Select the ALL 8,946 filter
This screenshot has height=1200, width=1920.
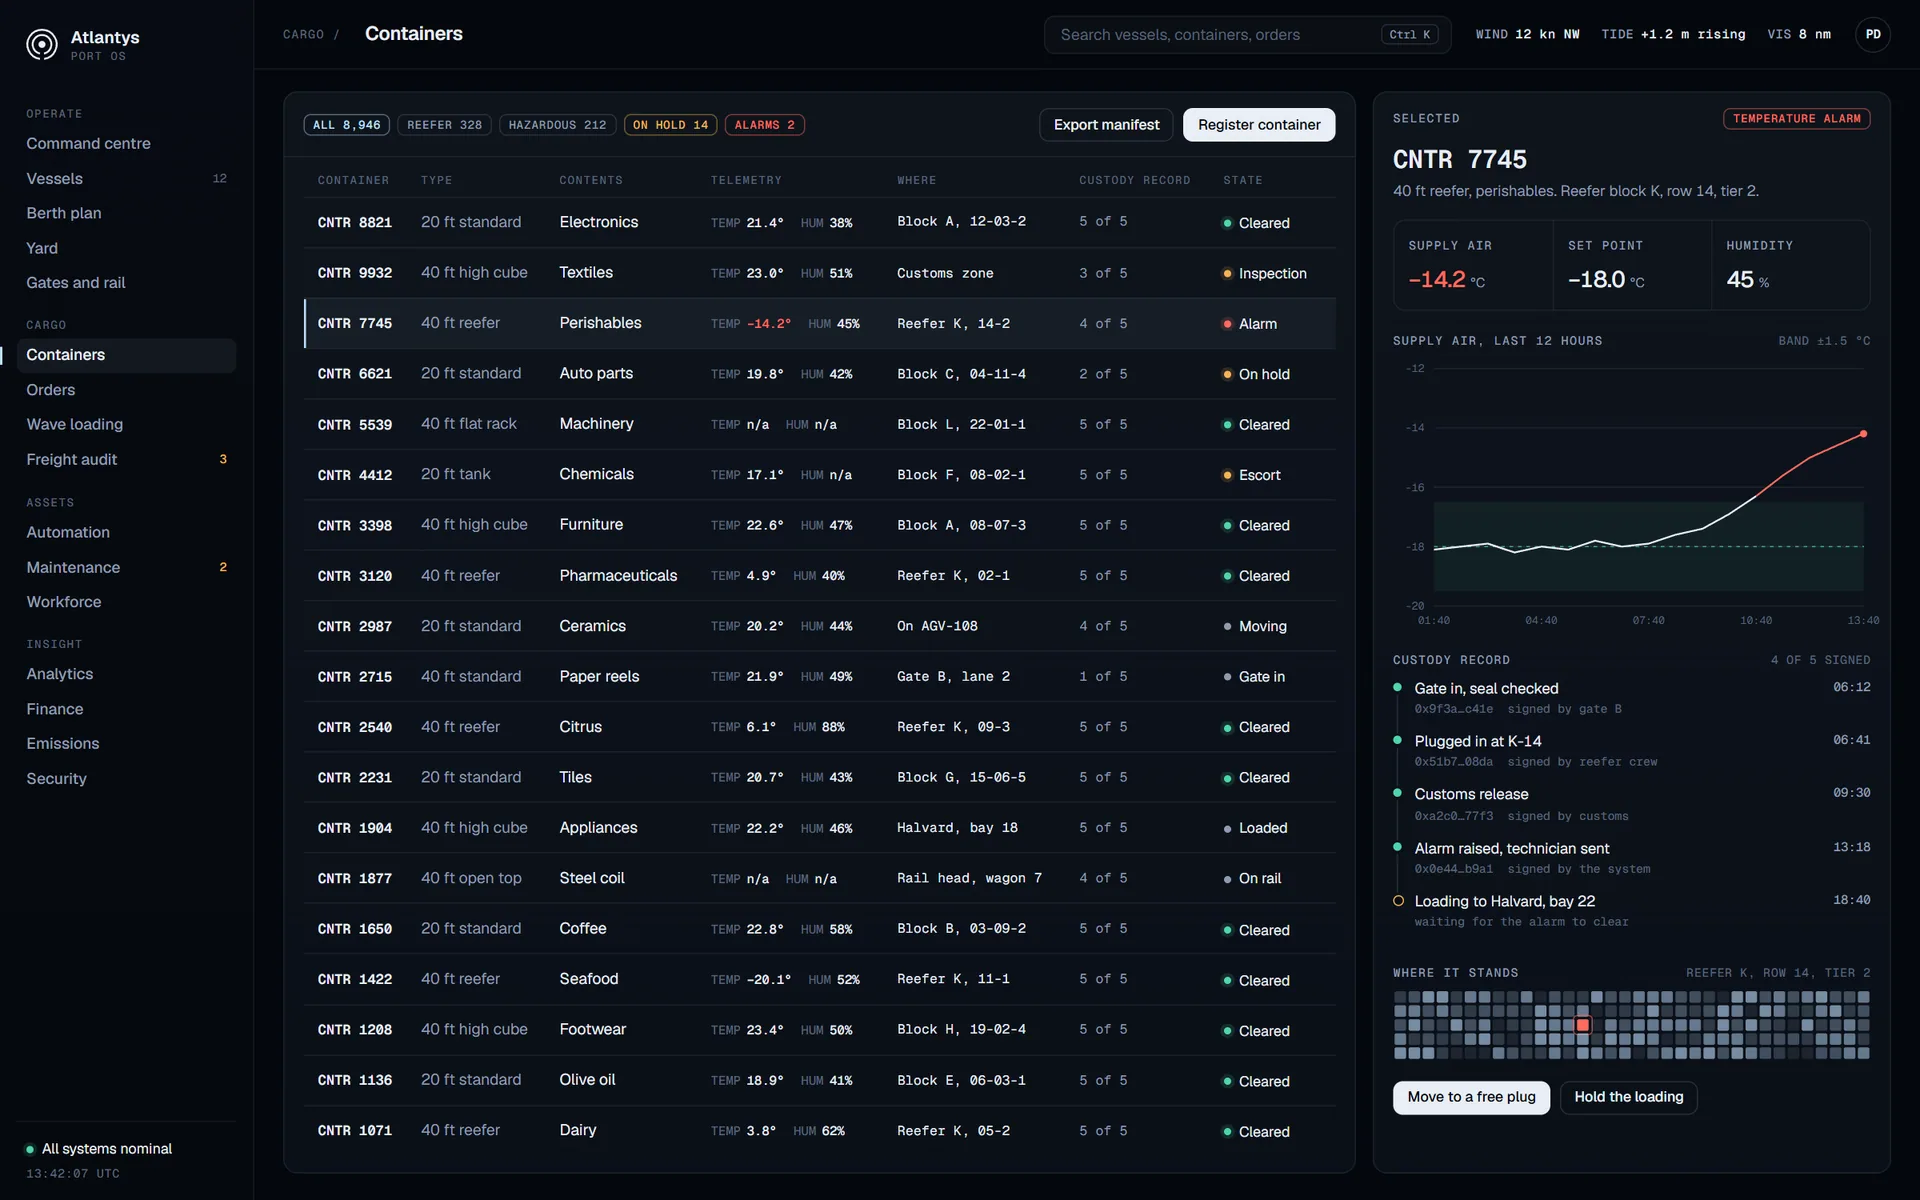point(346,125)
